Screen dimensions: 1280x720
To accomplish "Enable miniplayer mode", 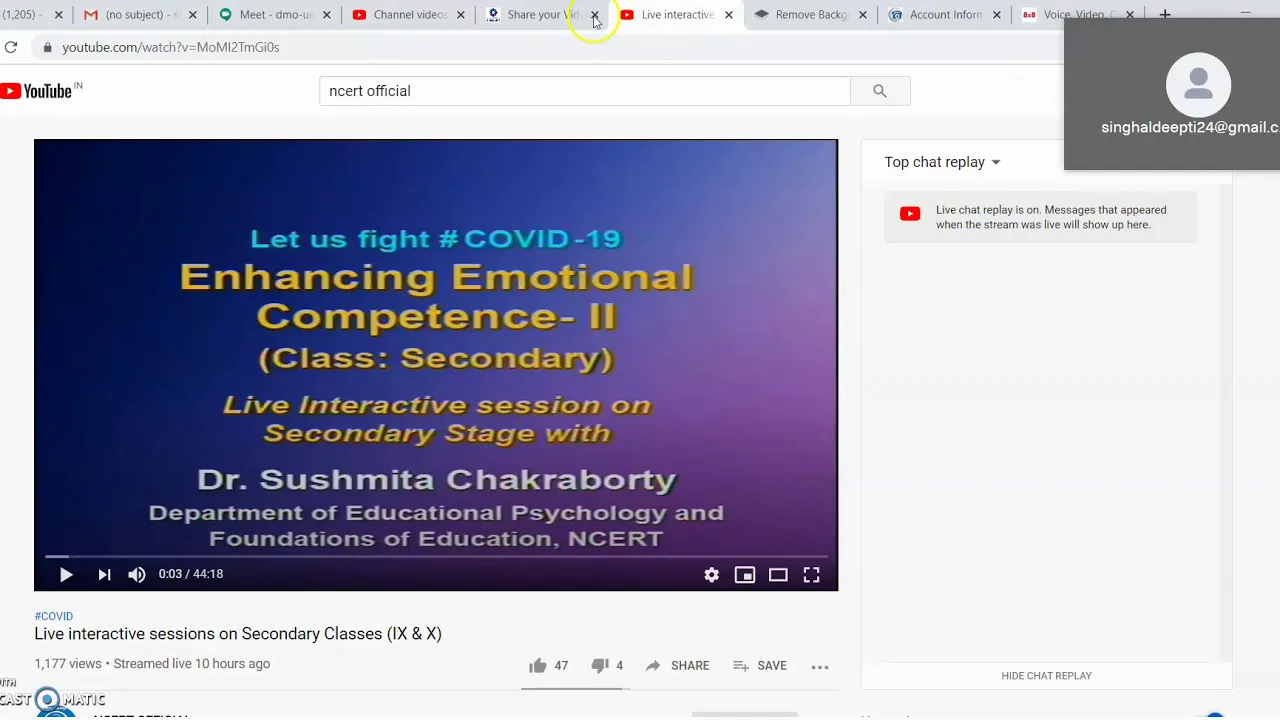I will pos(745,574).
